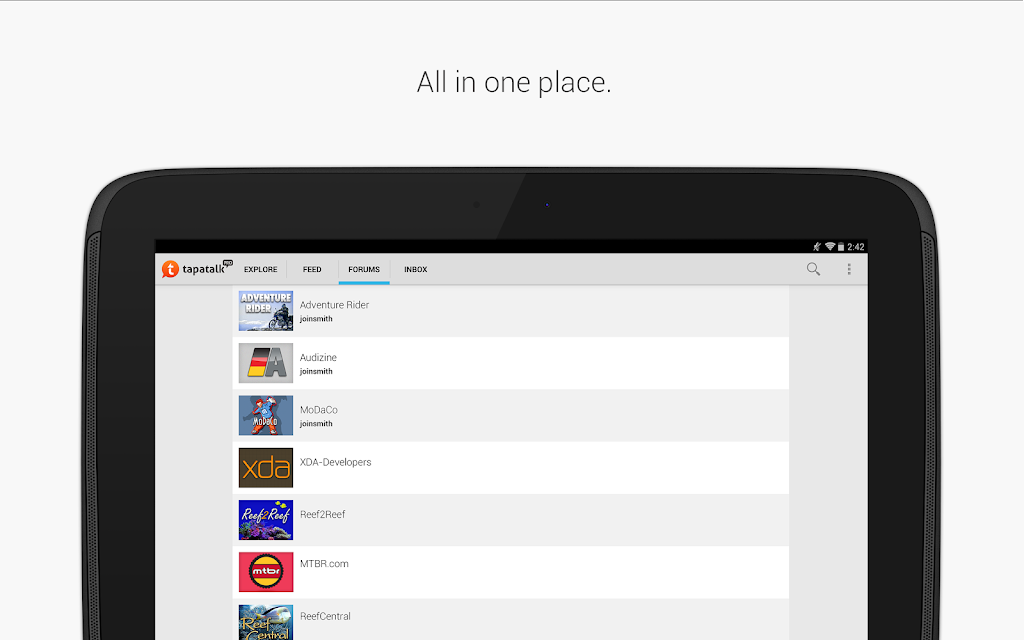Select the Adventure Rider forum name
1024x640 pixels.
tap(334, 305)
